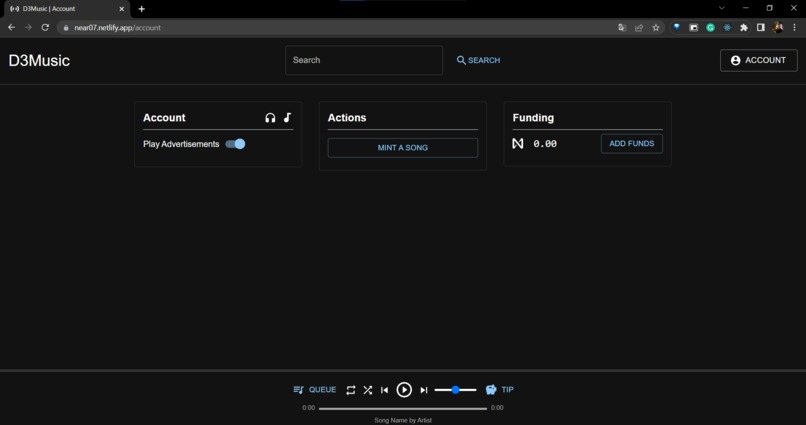Image resolution: width=806 pixels, height=425 pixels.
Task: Toggle the repeat icon in player
Action: coord(351,390)
